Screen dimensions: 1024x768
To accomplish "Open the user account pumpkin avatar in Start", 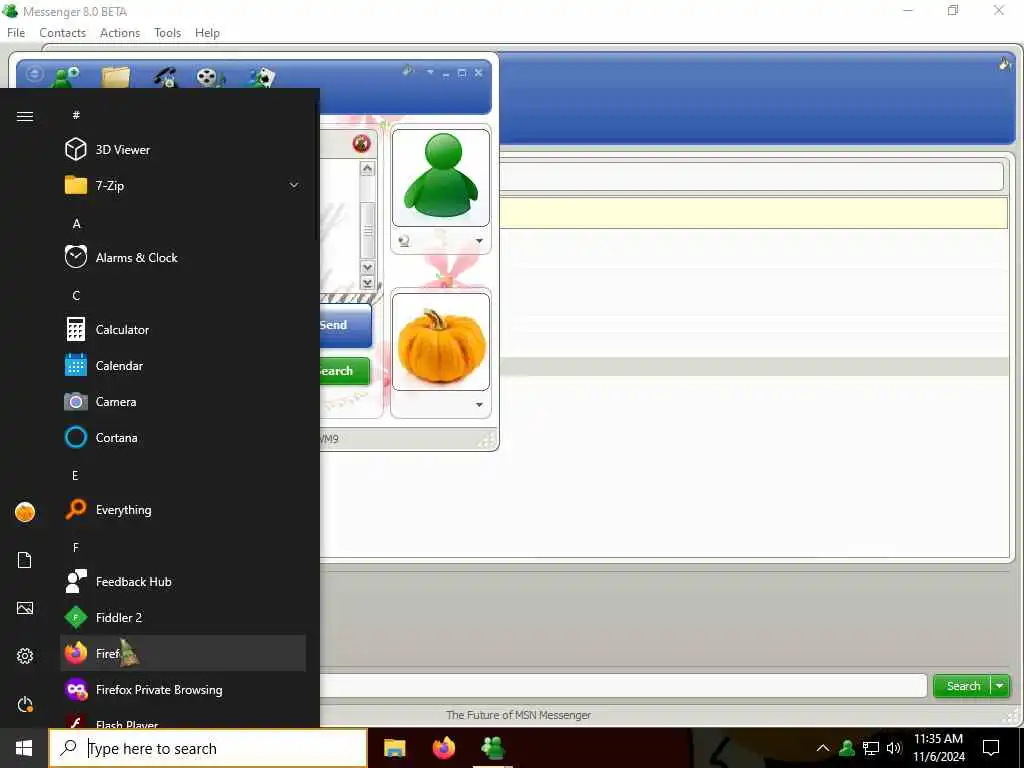I will coord(25,512).
